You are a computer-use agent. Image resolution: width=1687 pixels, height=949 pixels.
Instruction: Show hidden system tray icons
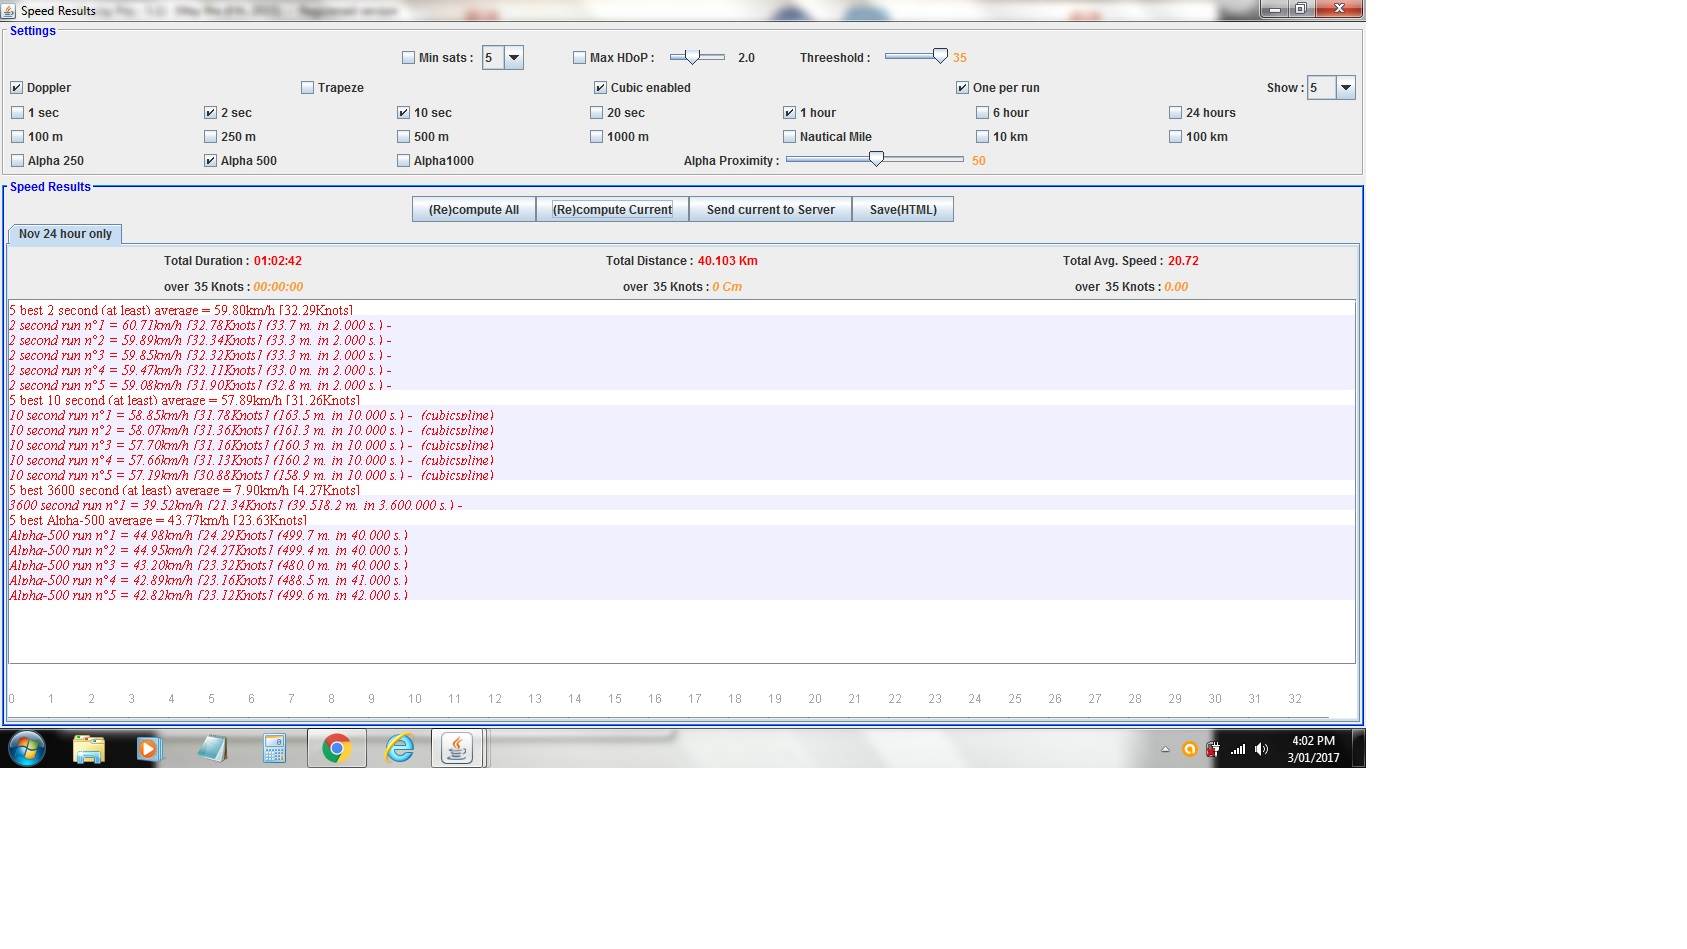point(1165,749)
